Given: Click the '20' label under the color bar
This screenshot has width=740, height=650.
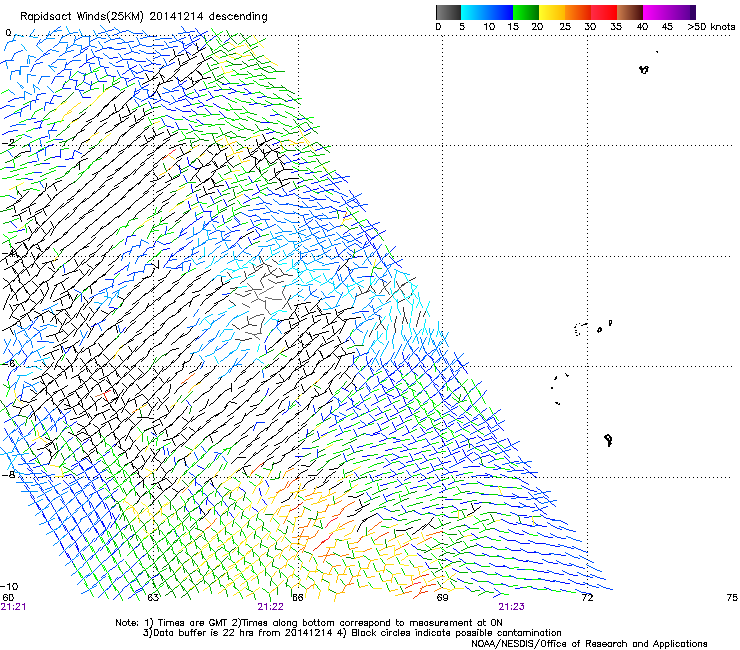Looking at the screenshot, I should coord(537,27).
